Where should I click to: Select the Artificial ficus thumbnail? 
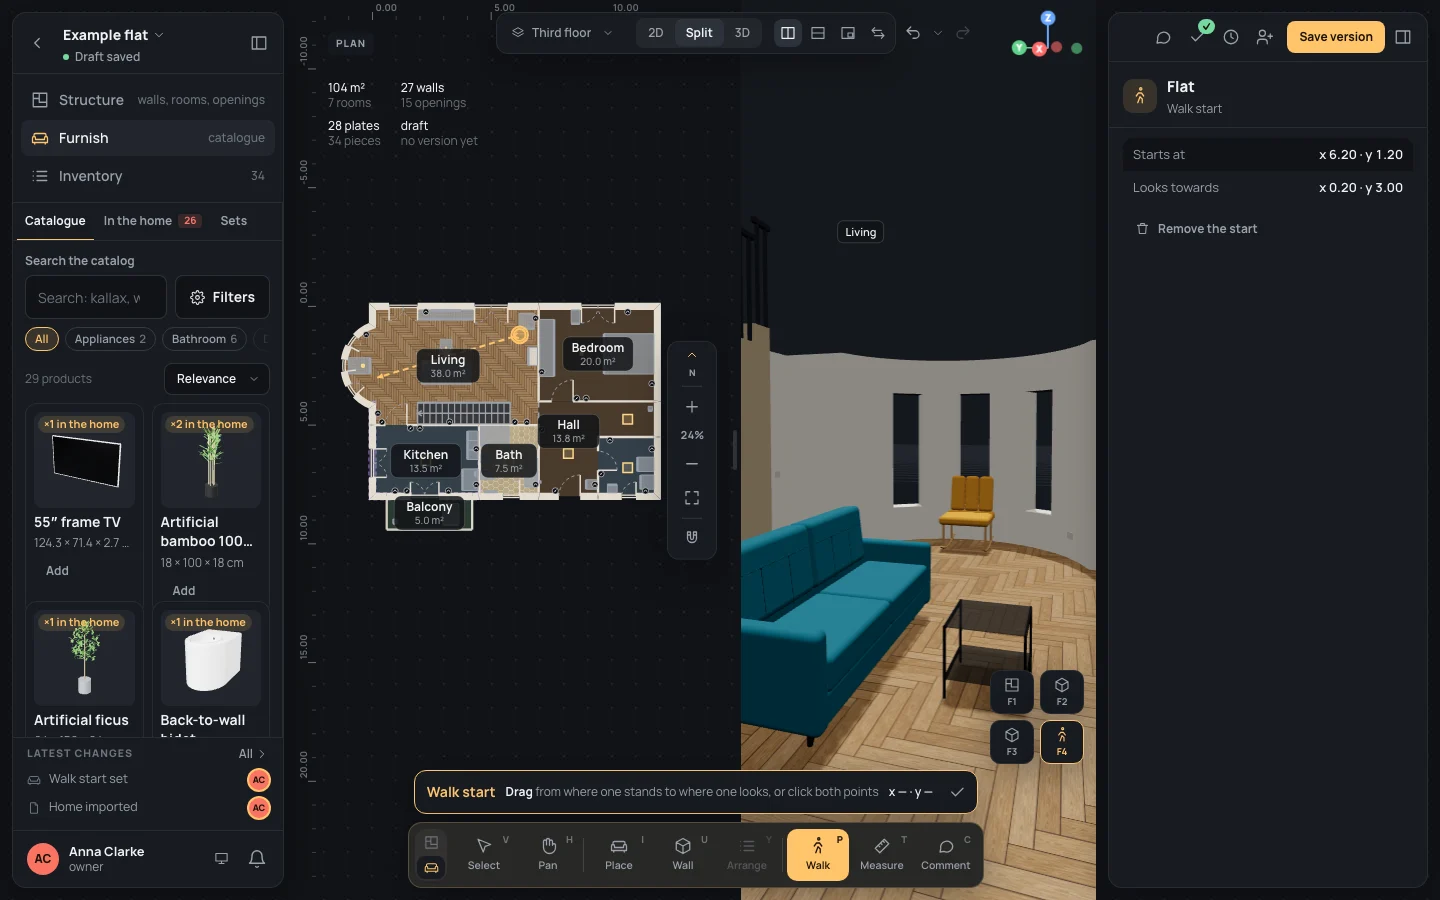pyautogui.click(x=84, y=657)
